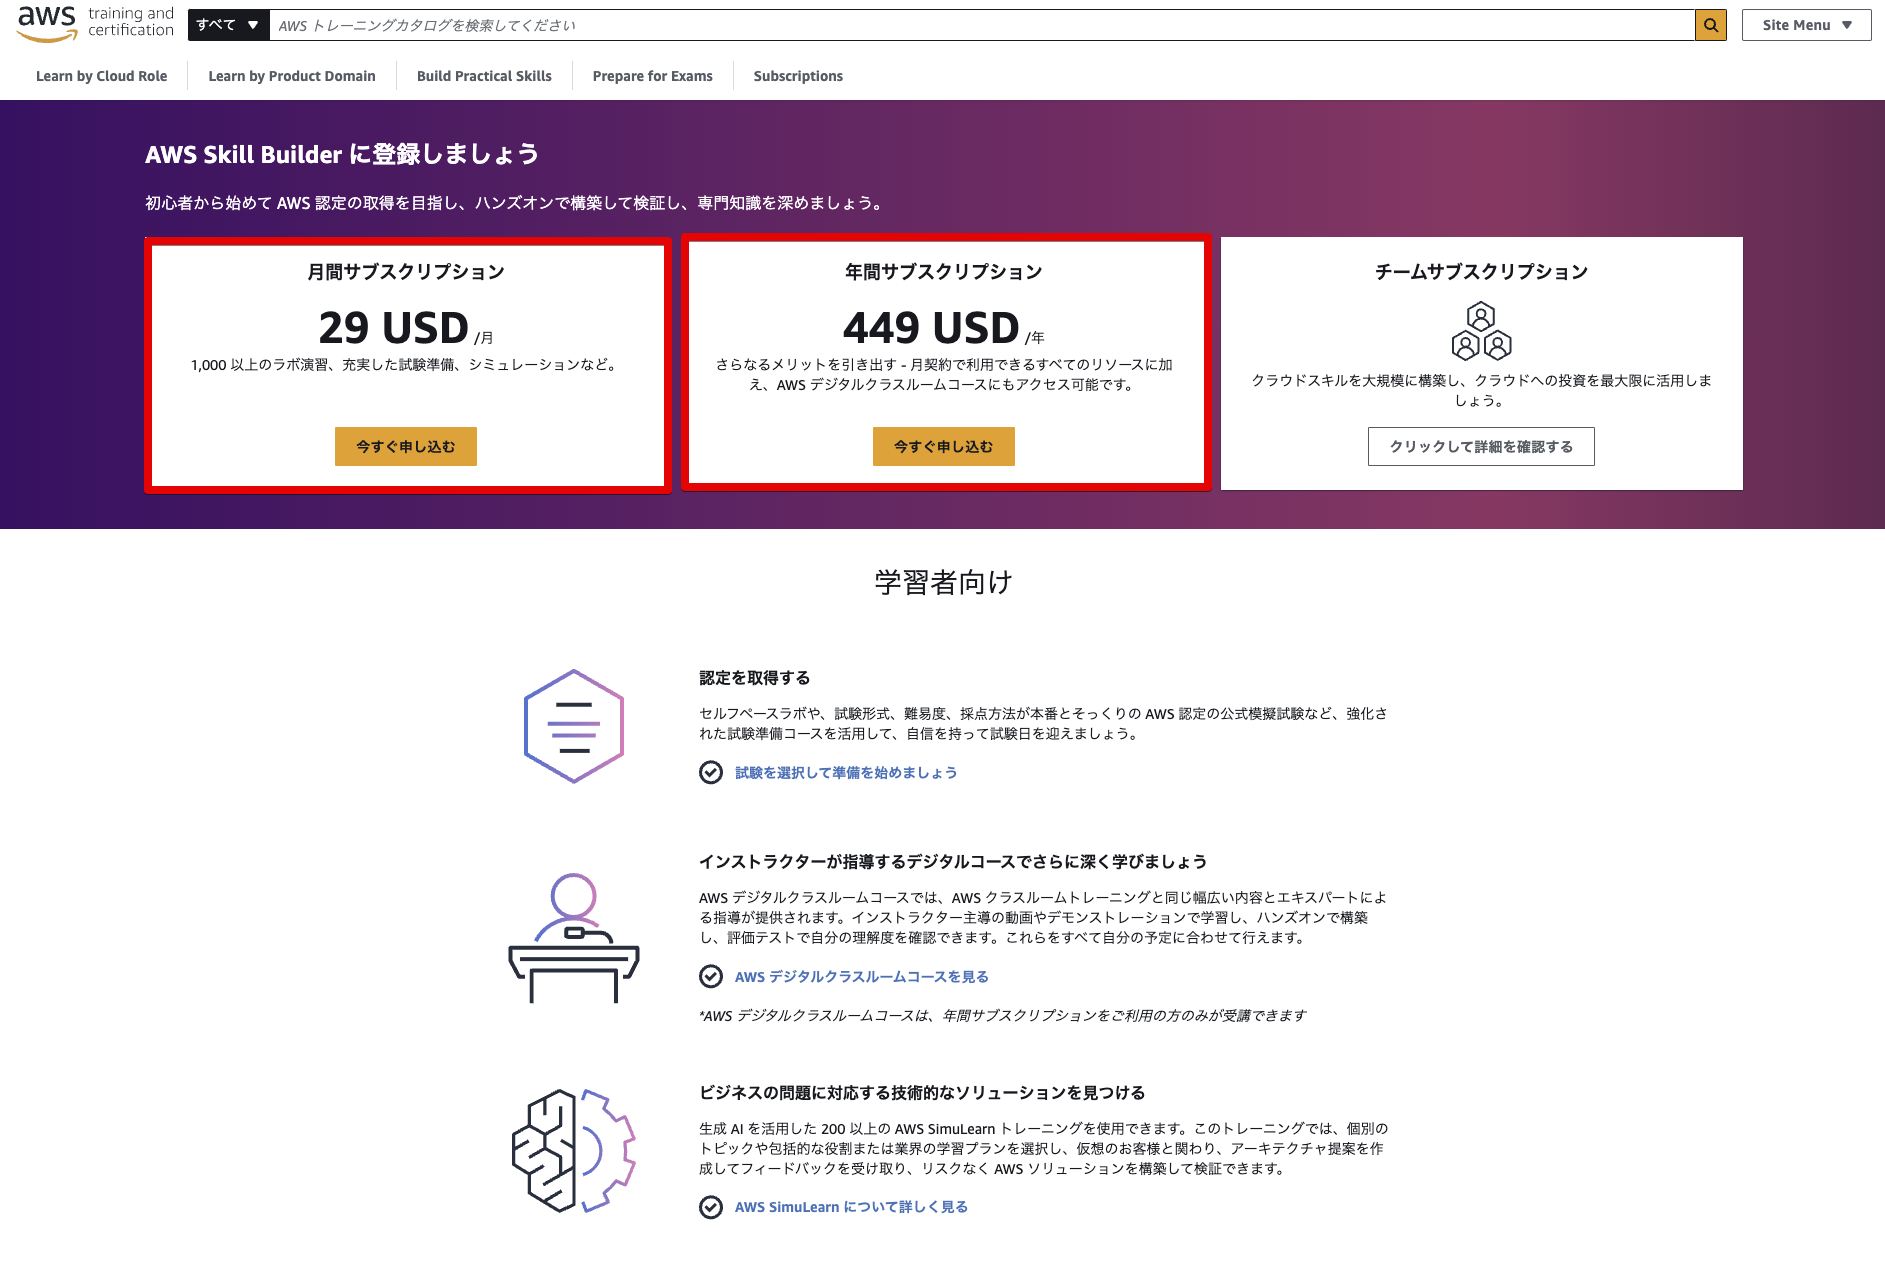Screen dimensions: 1885x1280
Task: Click the チームサブスクリプション card title
Action: [x=1481, y=271]
